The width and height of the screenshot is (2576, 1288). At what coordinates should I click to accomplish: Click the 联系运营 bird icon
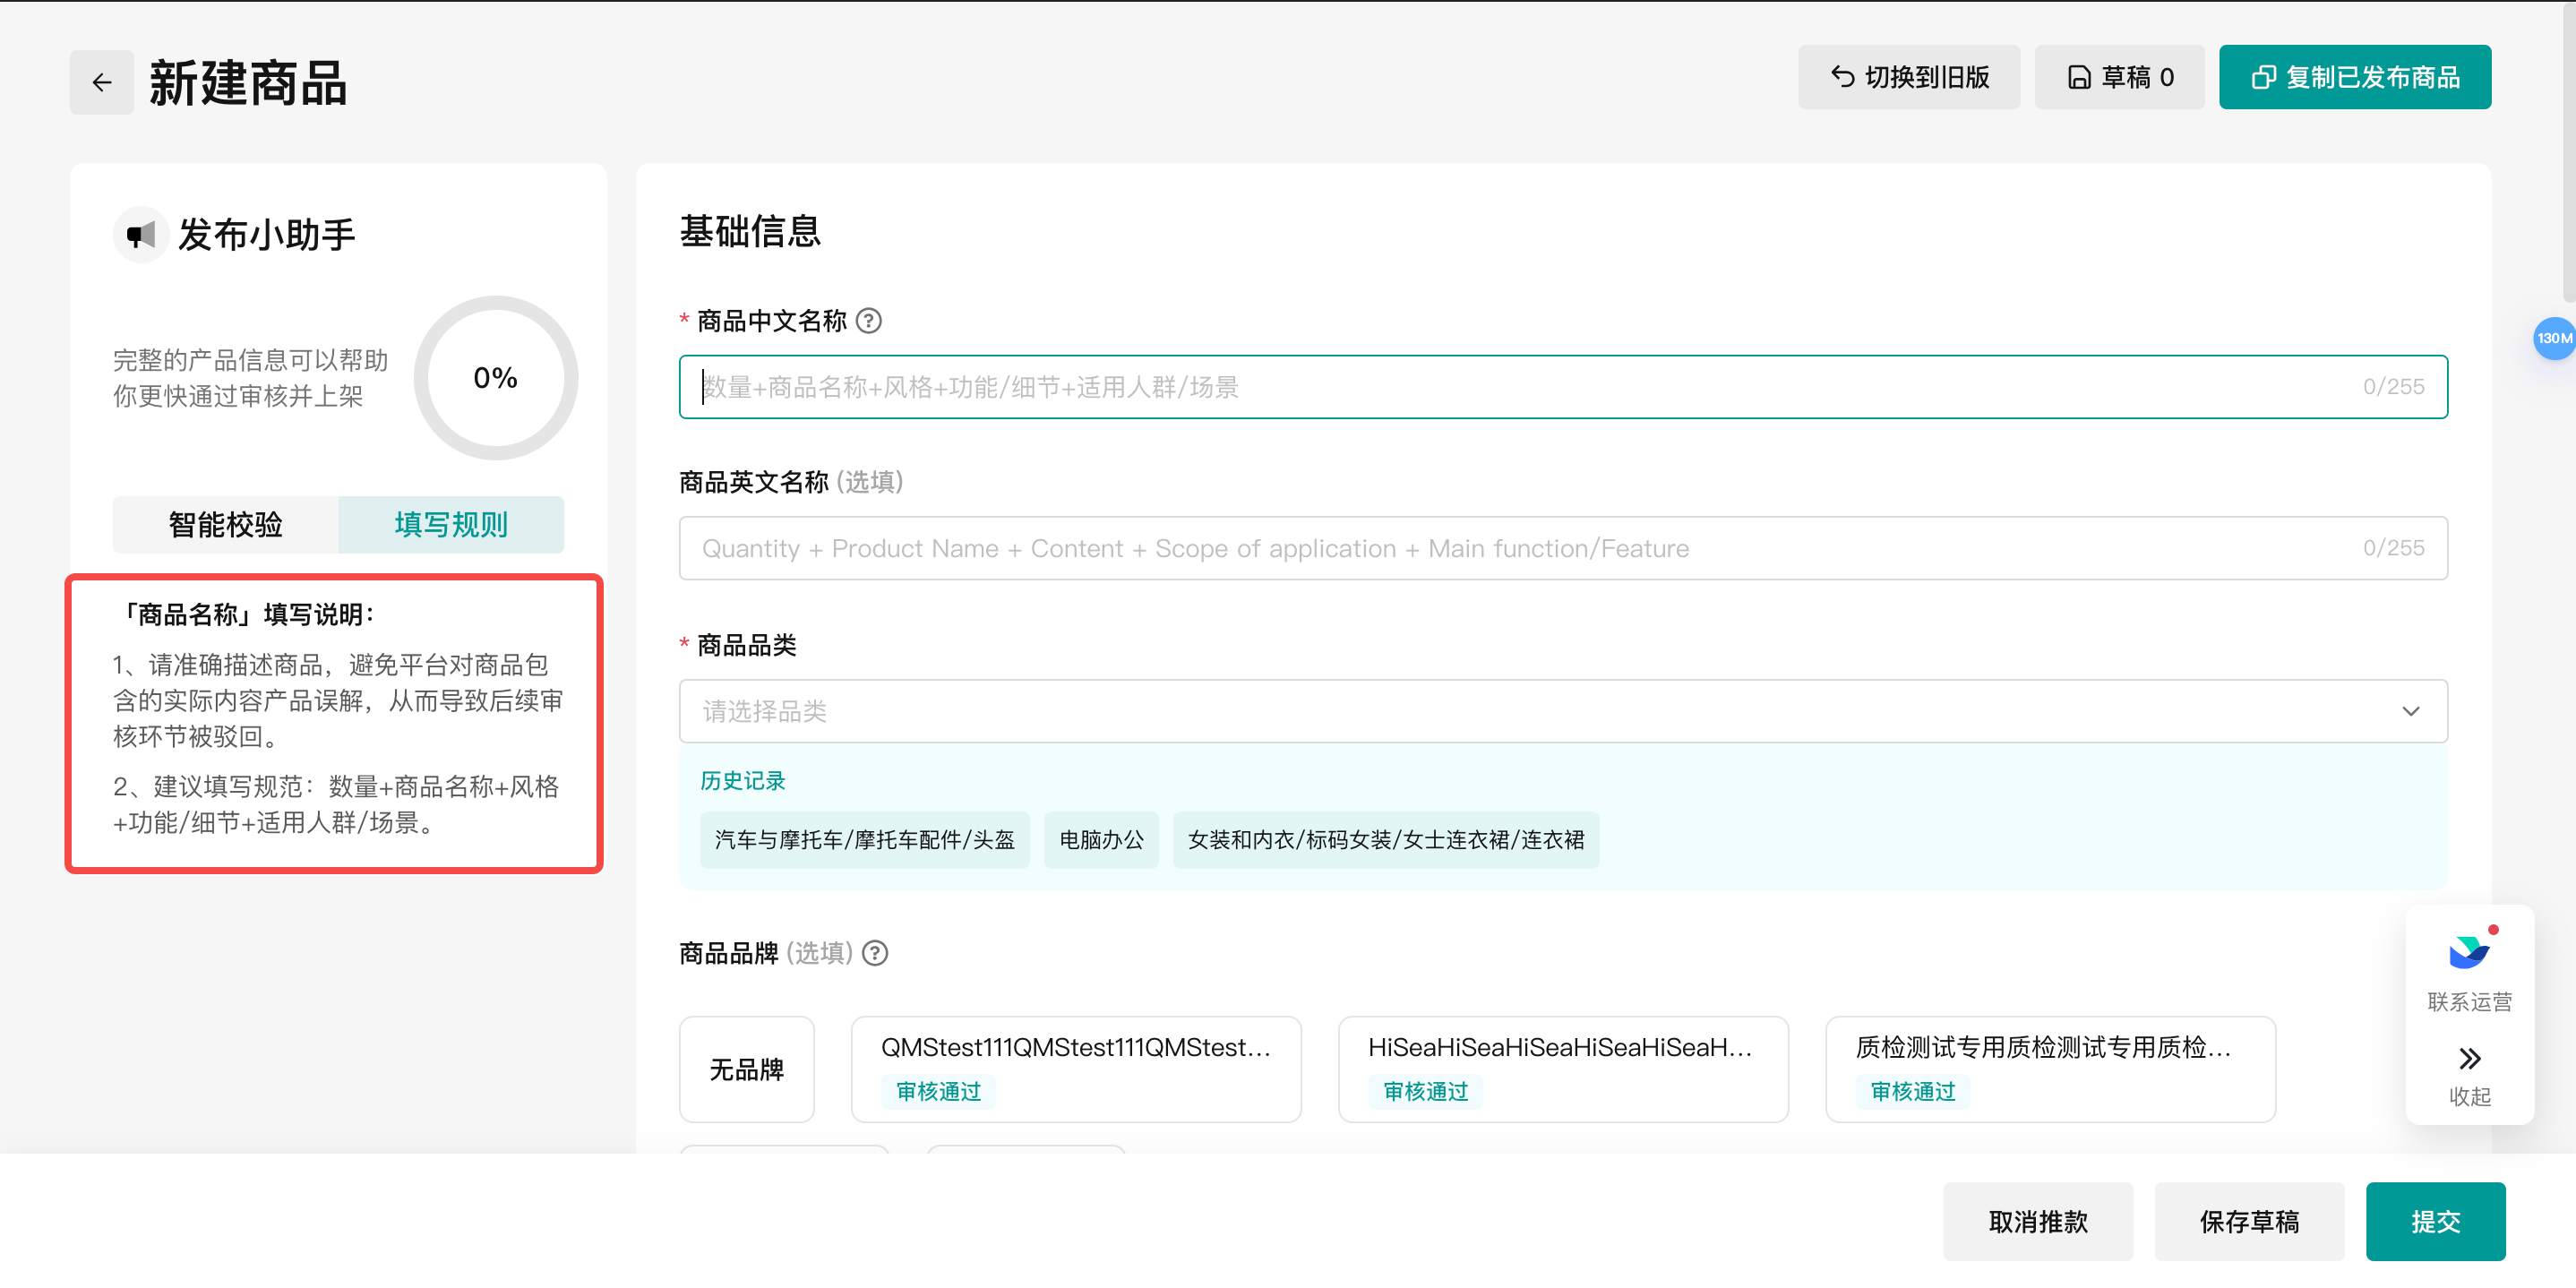pyautogui.click(x=2469, y=952)
